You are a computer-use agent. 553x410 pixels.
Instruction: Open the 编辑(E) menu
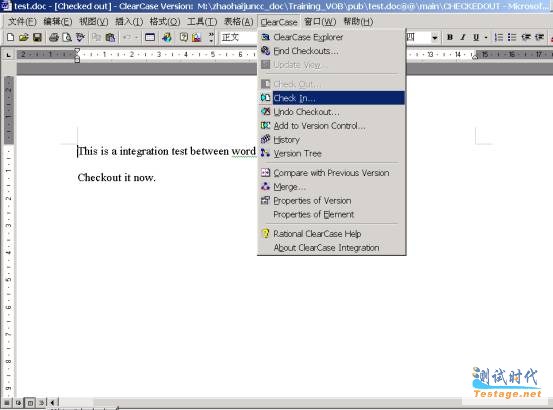(x=58, y=22)
